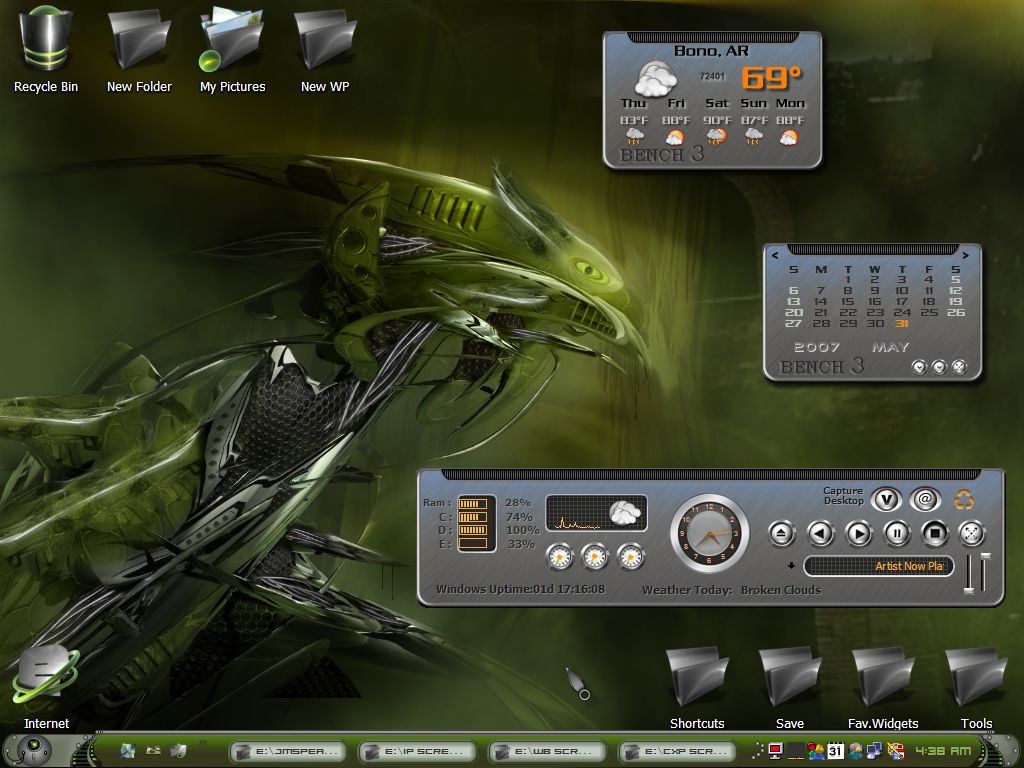This screenshot has height=768, width=1024.
Task: Click the play button in the media widget
Action: pos(859,534)
